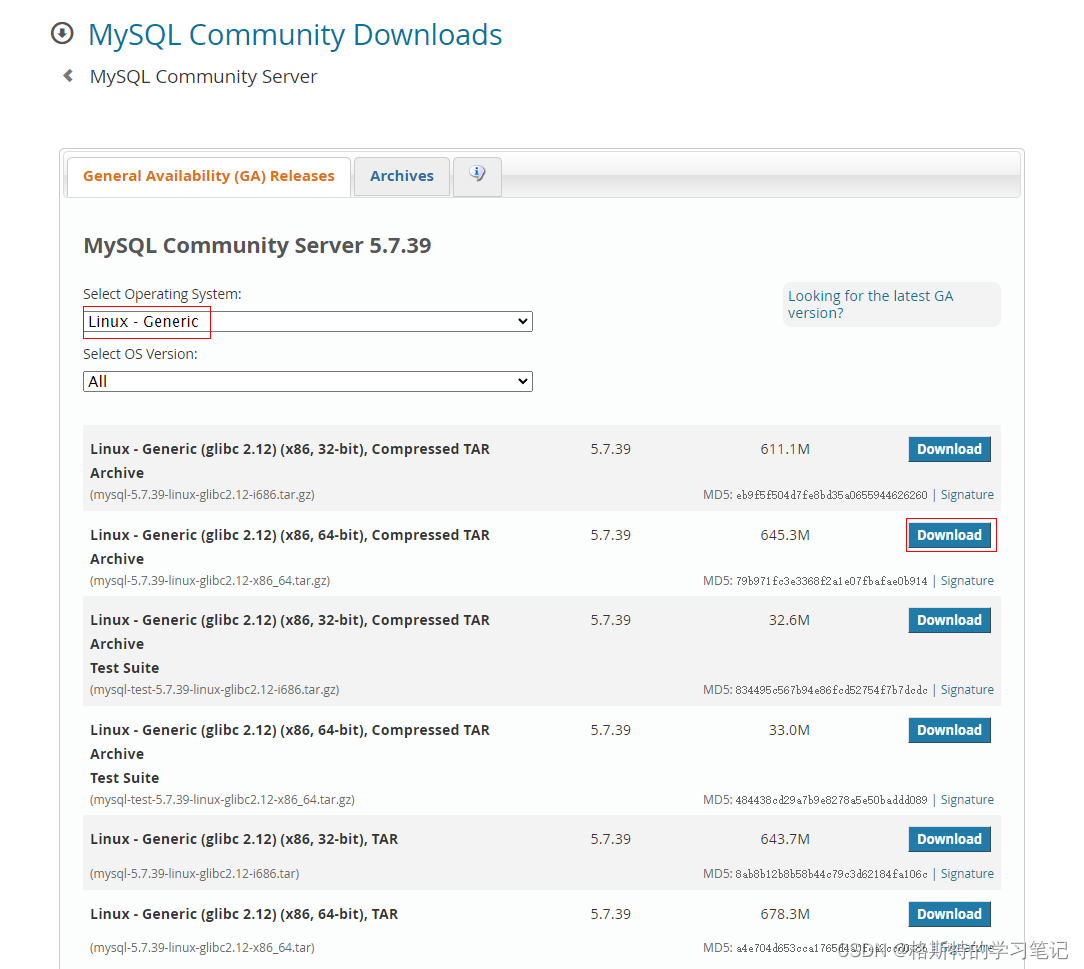Open the information icon tab
Screen dimensions: 1084x969
(477, 175)
